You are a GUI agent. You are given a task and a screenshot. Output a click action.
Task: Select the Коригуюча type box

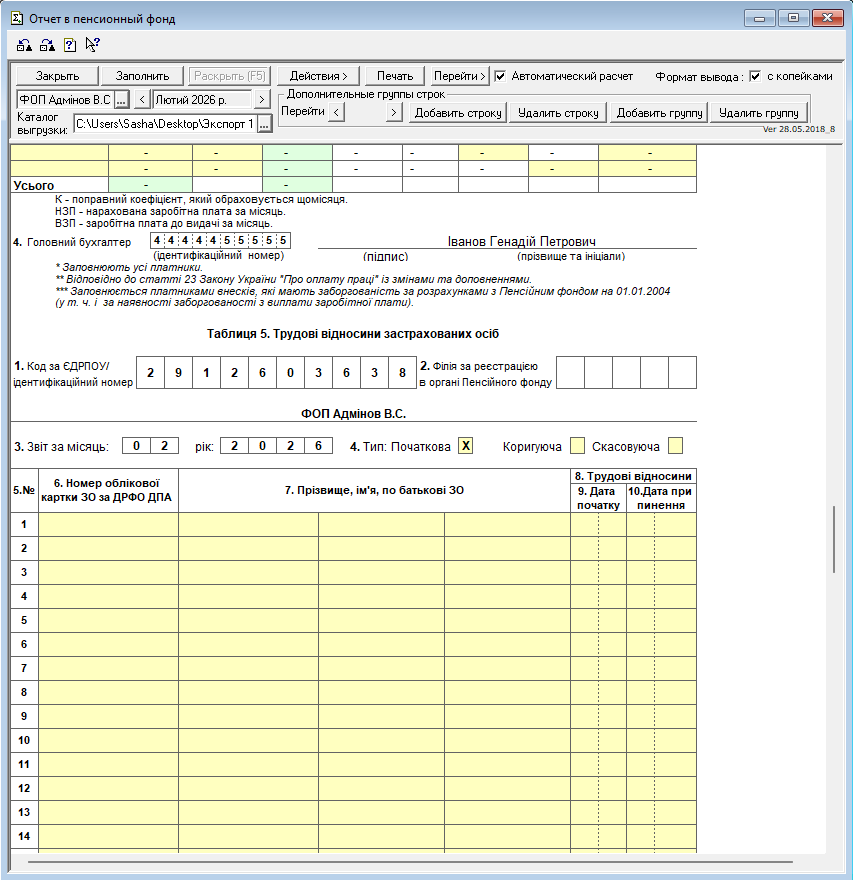coord(577,446)
